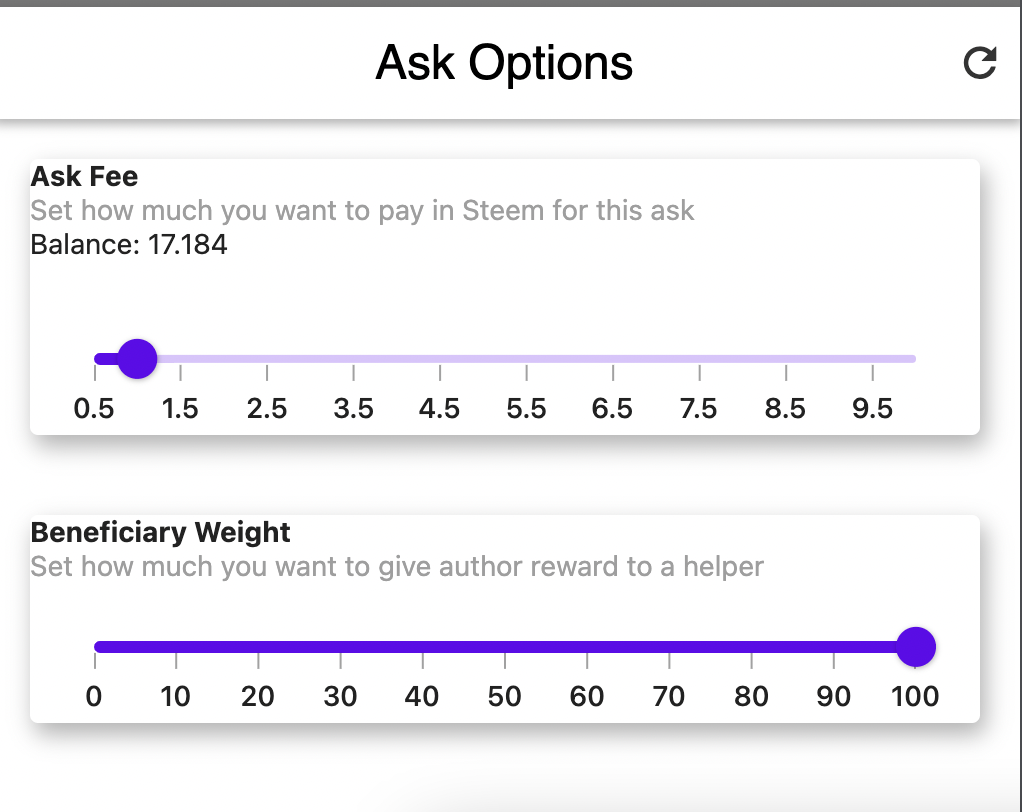Viewport: 1022px width, 812px height.
Task: Set Ask Fee slider to 9.5
Action: pos(872,358)
